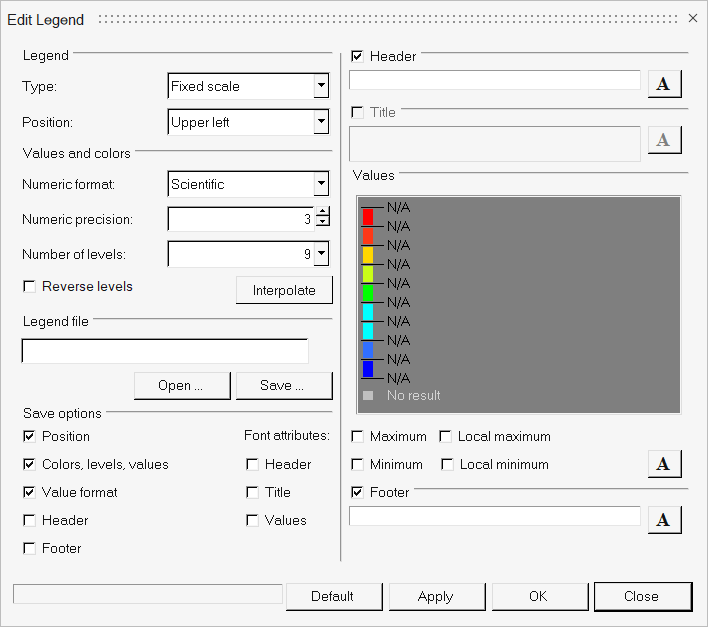Check the Local minimum option
Screen dimensions: 708x627
(x=448, y=465)
